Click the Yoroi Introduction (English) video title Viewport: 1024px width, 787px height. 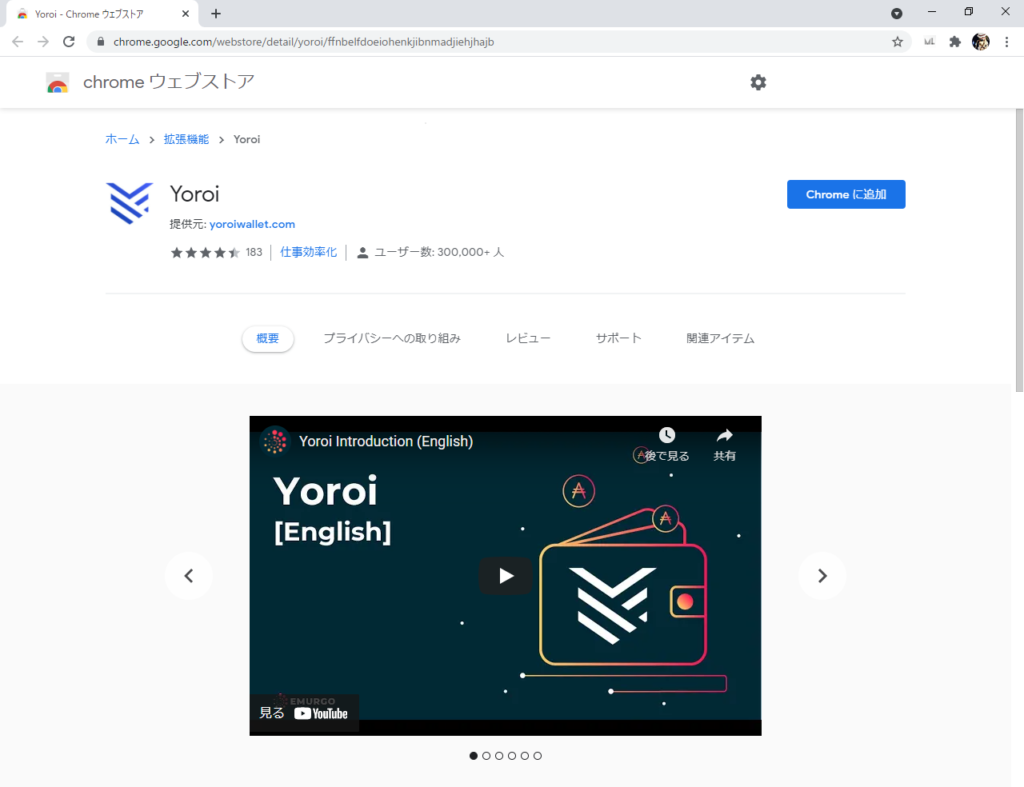(386, 442)
